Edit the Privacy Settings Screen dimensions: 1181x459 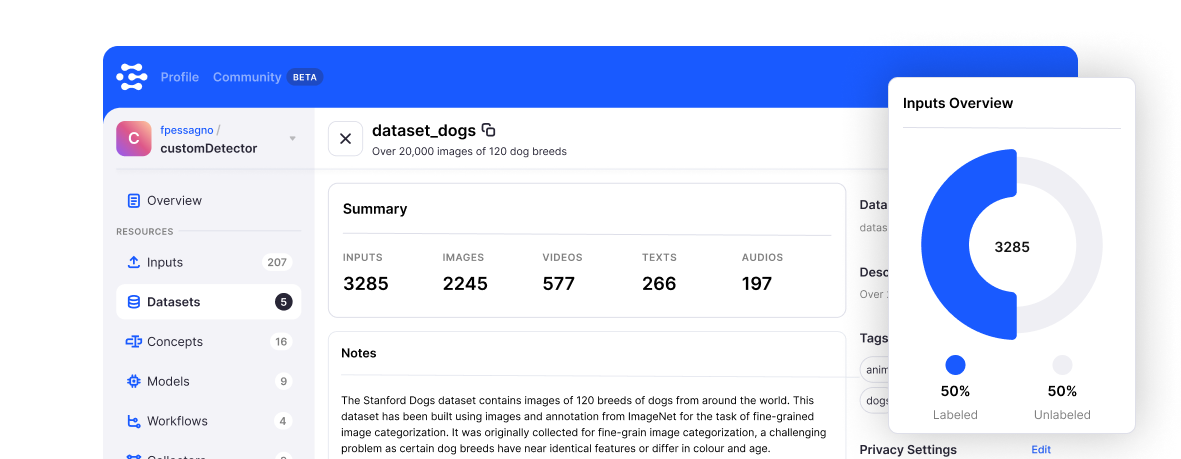1041,450
